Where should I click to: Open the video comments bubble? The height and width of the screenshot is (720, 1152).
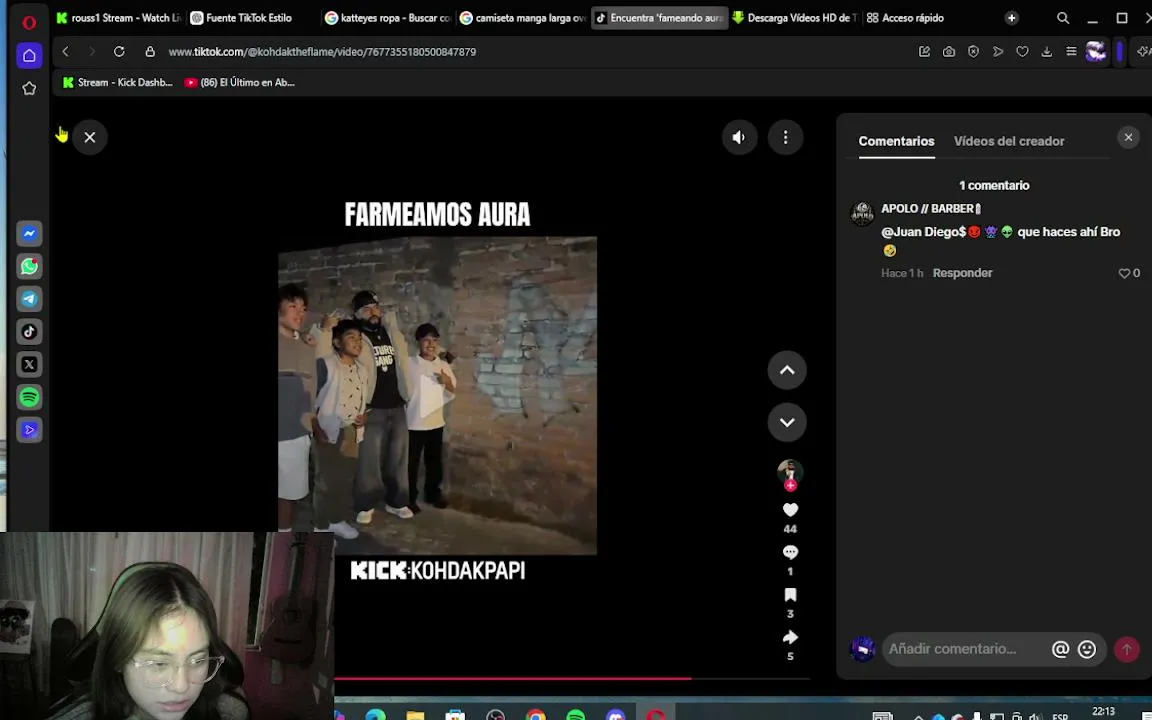coord(790,552)
